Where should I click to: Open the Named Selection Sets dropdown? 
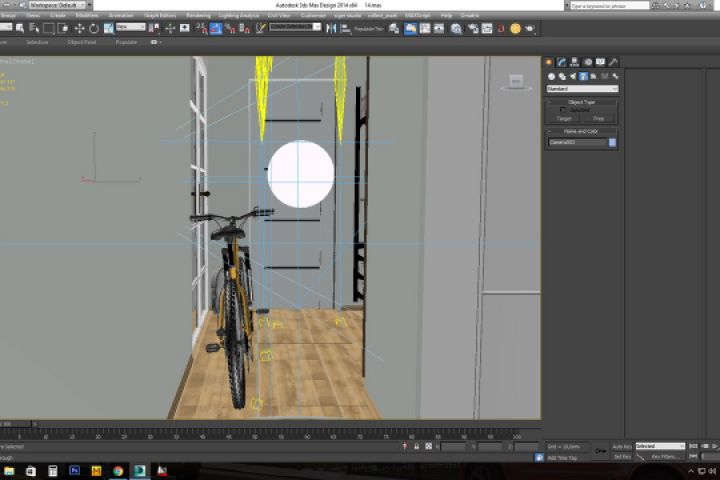coord(295,27)
